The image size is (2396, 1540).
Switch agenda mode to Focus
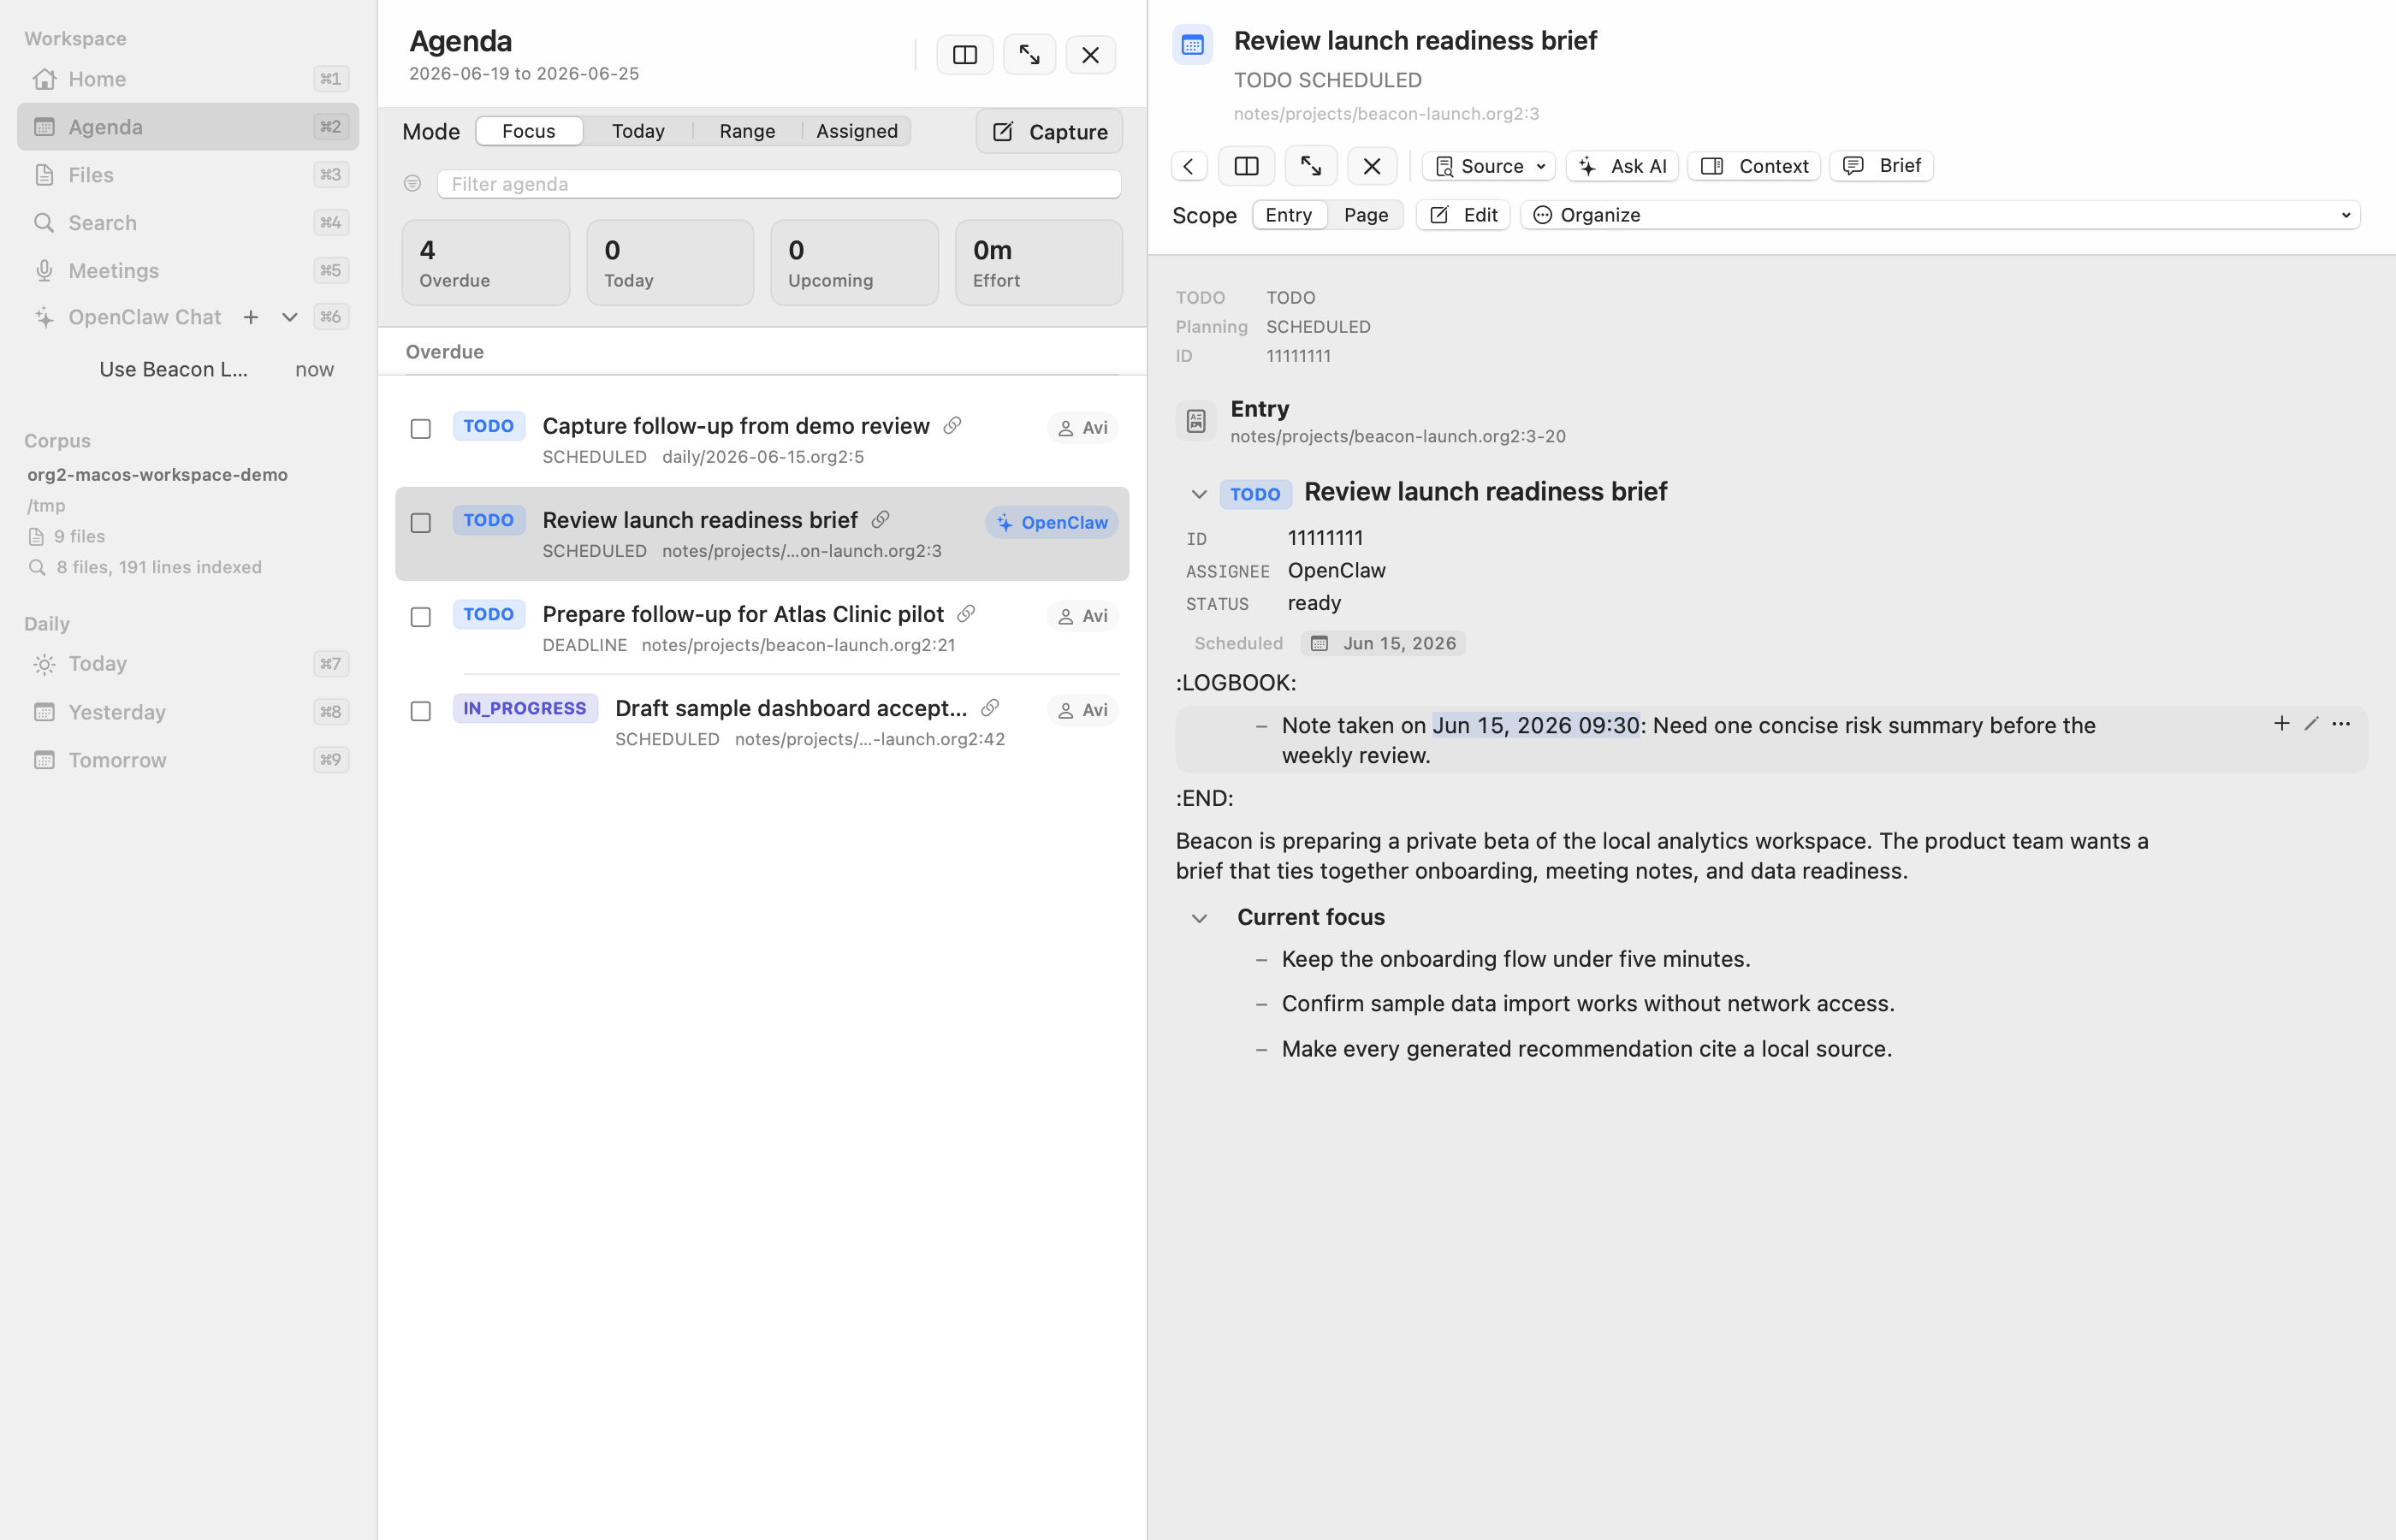(x=529, y=131)
